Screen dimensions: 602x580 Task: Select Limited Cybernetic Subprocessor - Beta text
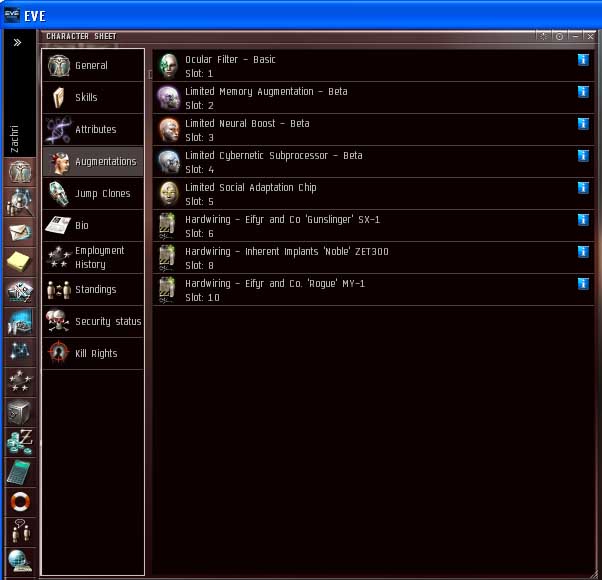[x=274, y=155]
